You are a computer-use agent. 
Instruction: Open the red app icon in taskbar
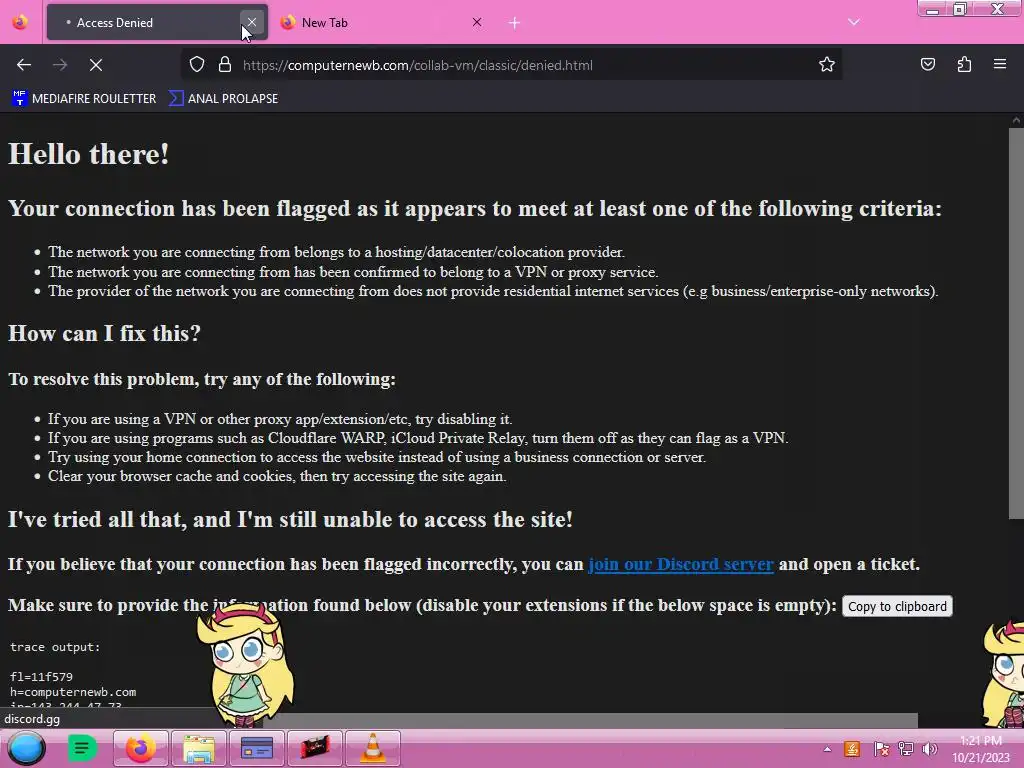[315, 748]
